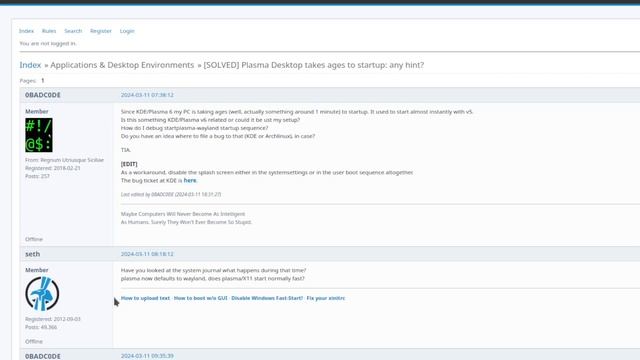Viewport: 640px width, 360px height.
Task: Click the seth username heading
Action: (33, 254)
